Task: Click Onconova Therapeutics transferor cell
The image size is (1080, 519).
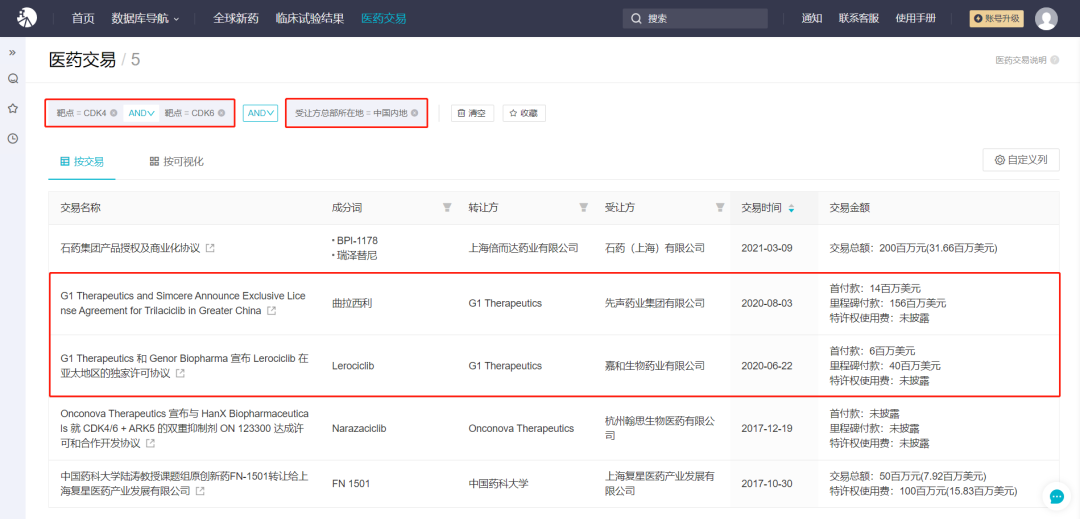Action: click(x=521, y=428)
